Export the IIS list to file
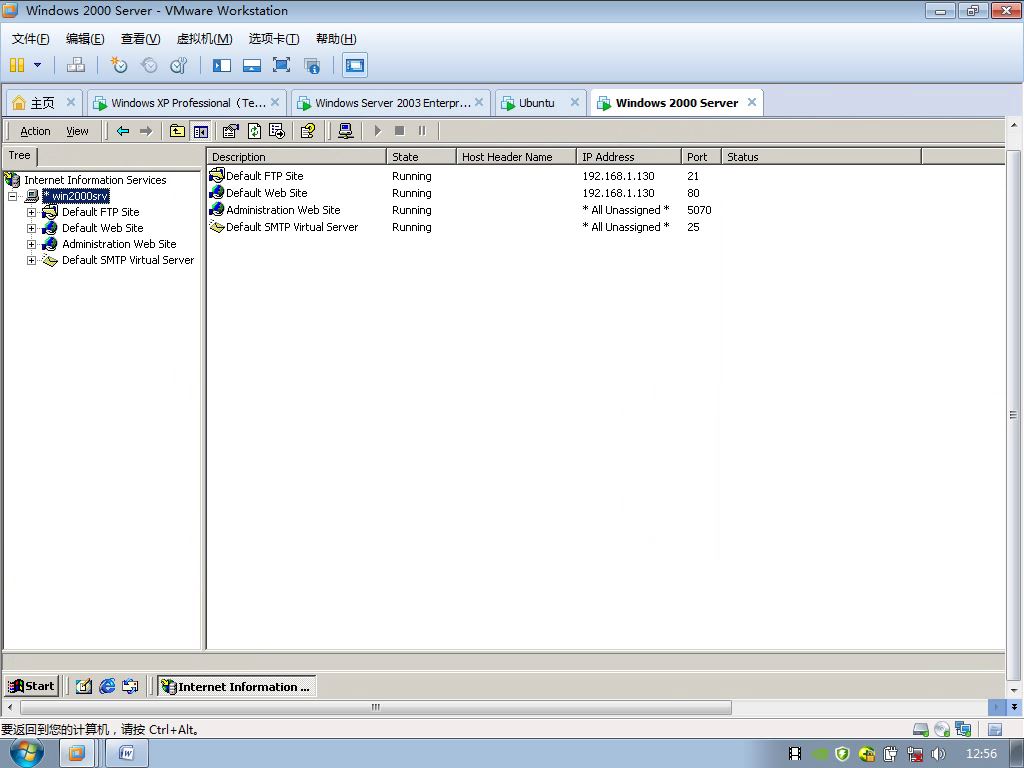Viewport: 1024px width, 768px height. click(277, 131)
